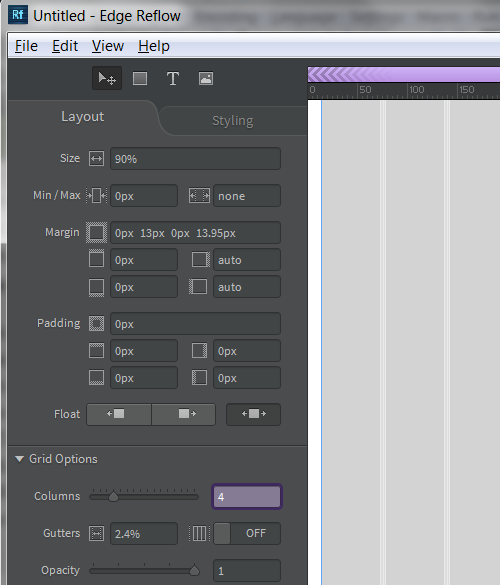Toggle the column gutter OFF switch
Screen dimensions: 500x585
tap(247, 534)
